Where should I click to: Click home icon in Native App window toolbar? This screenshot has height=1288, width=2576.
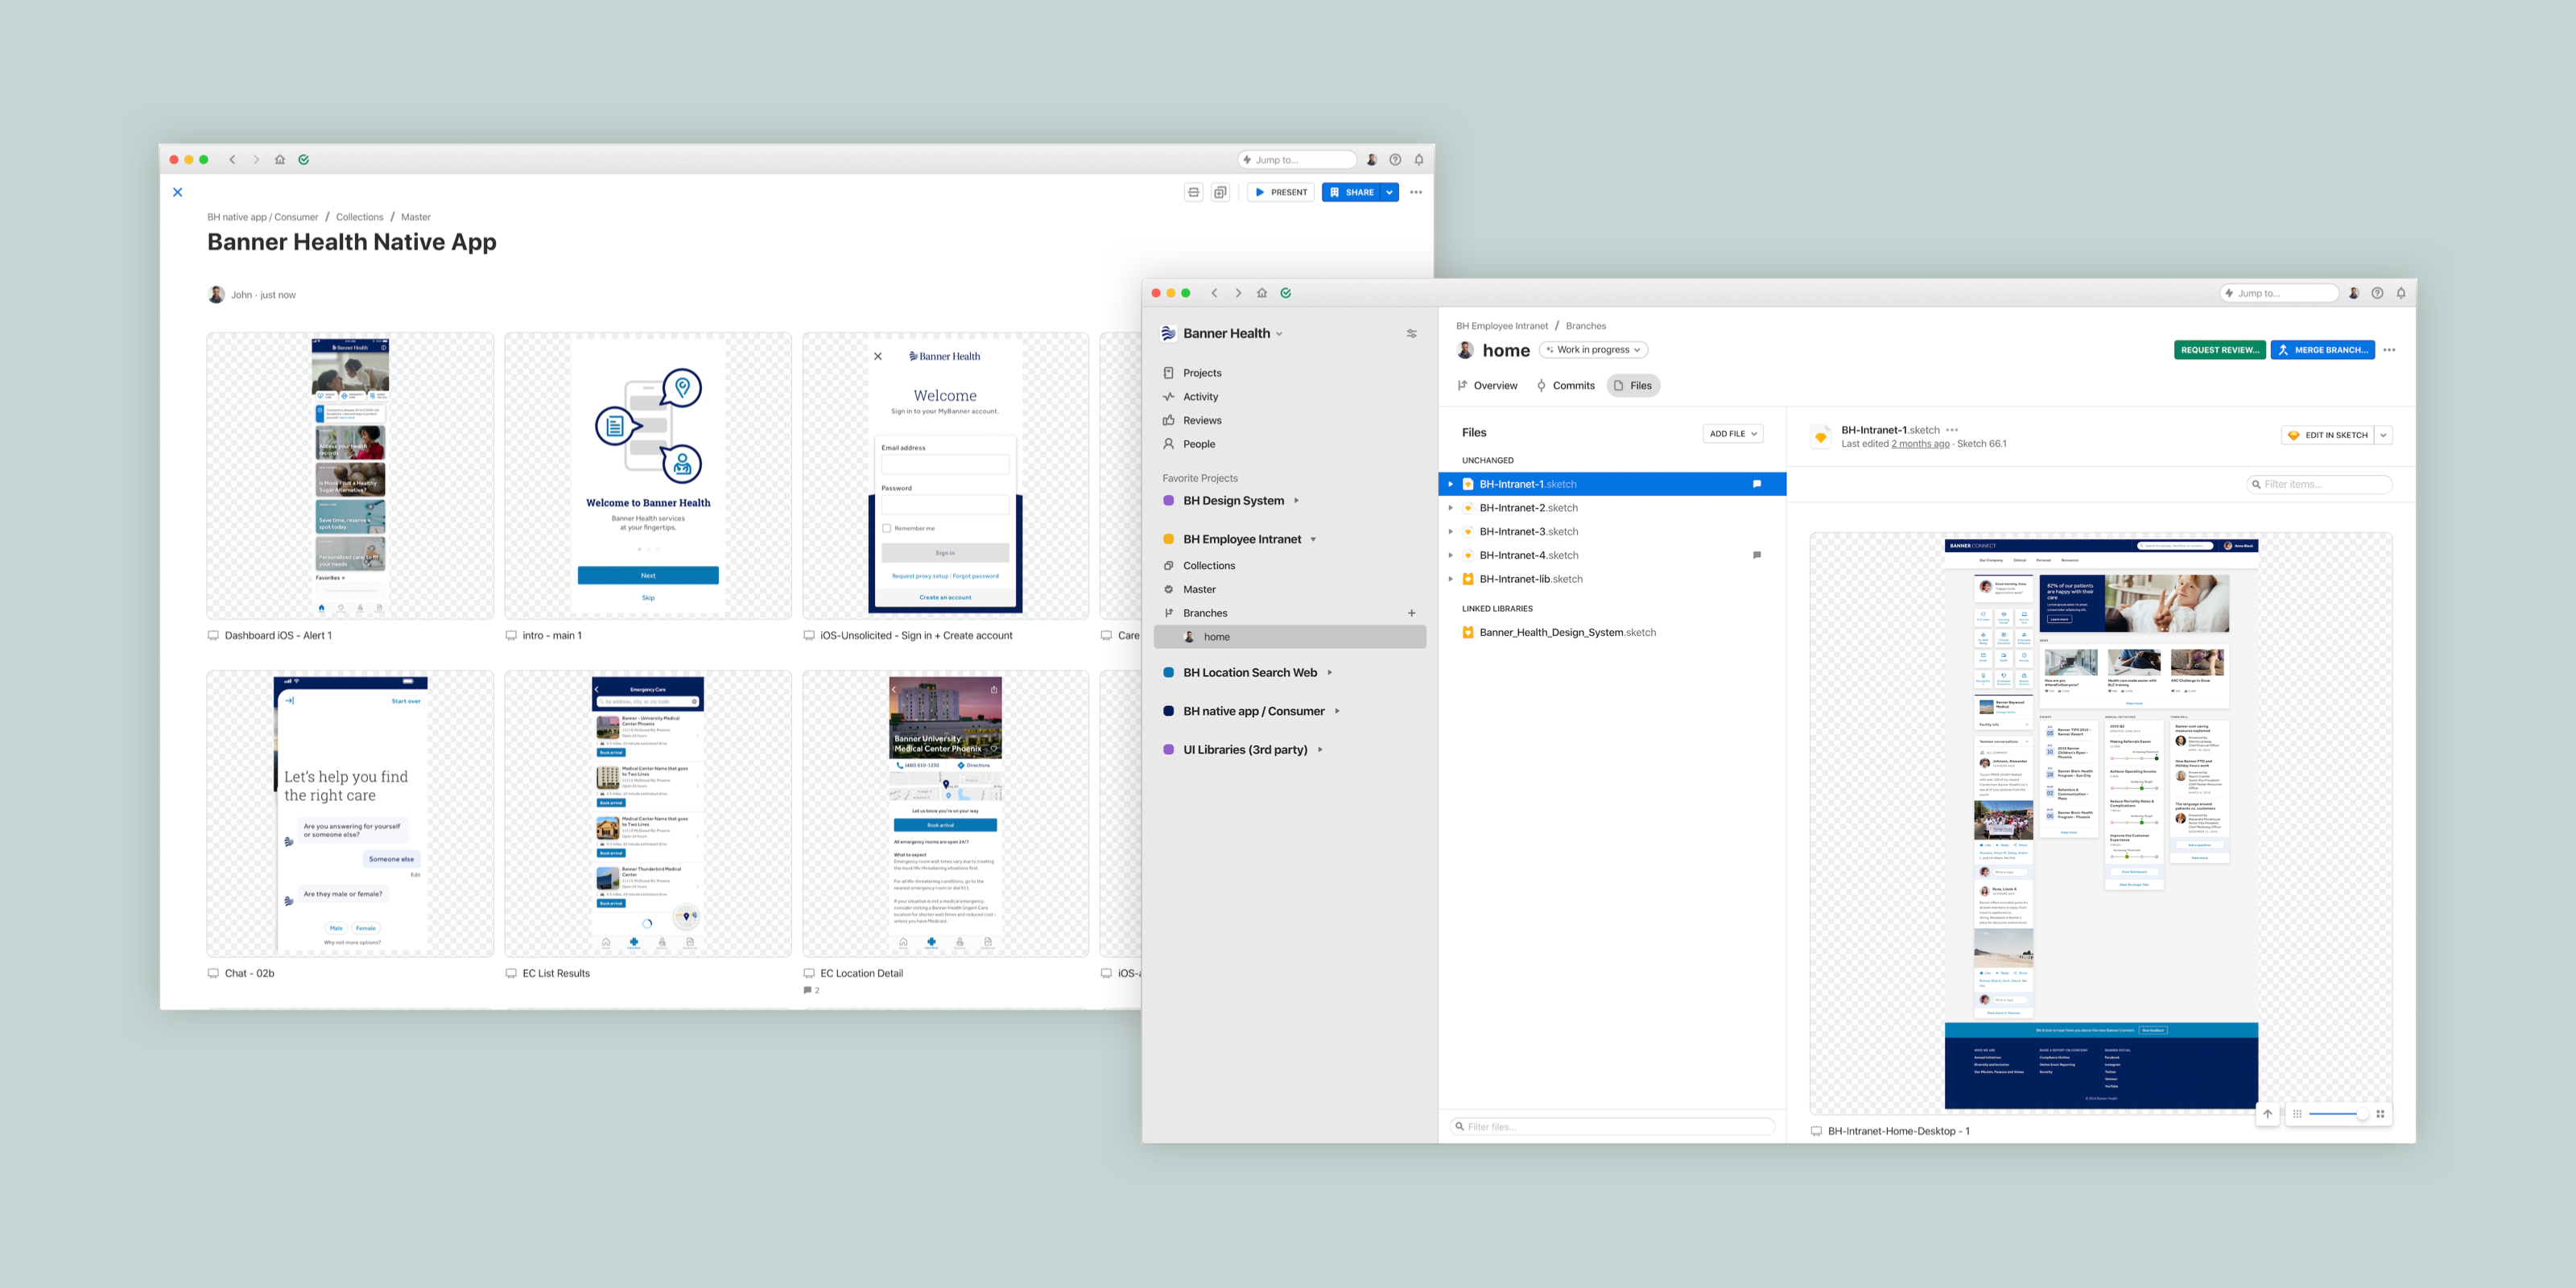tap(280, 160)
